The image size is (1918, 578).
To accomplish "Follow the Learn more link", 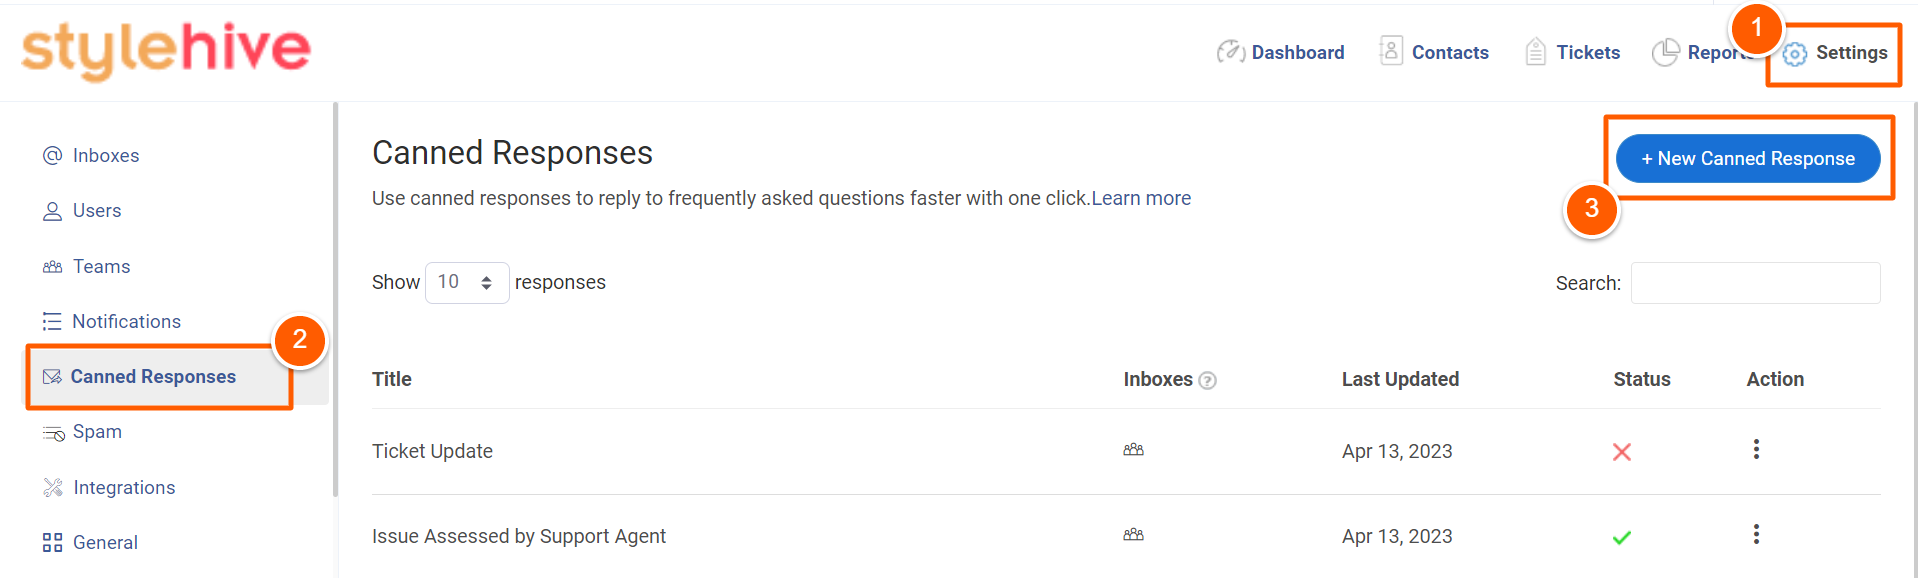I will [x=1141, y=198].
